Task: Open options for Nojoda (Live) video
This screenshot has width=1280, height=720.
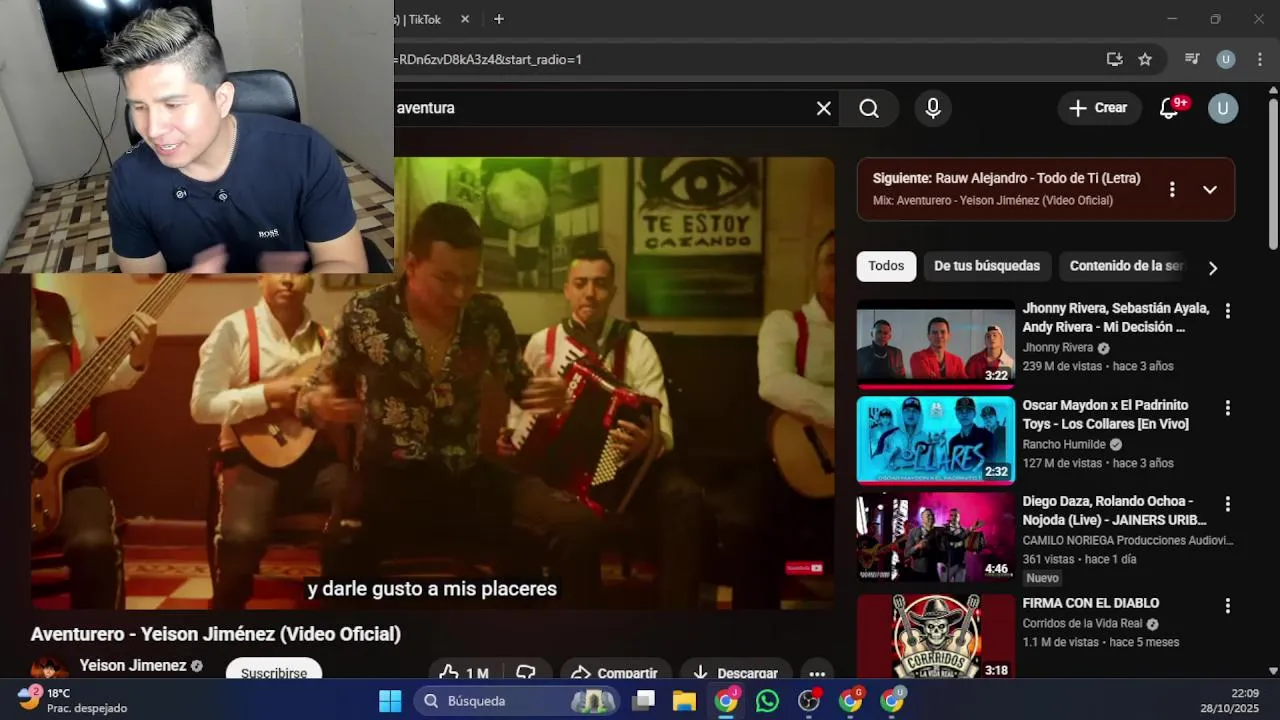Action: [x=1228, y=504]
